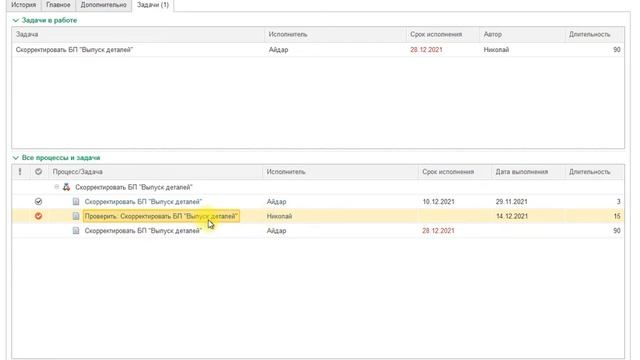Click the business process icon in tree root

[x=67, y=187]
